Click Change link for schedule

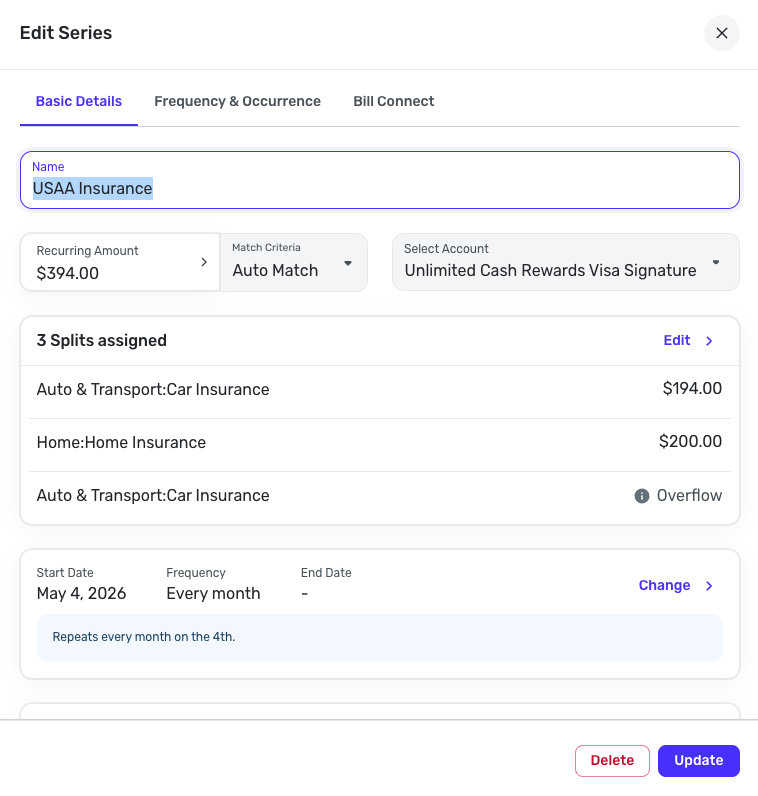coord(664,586)
